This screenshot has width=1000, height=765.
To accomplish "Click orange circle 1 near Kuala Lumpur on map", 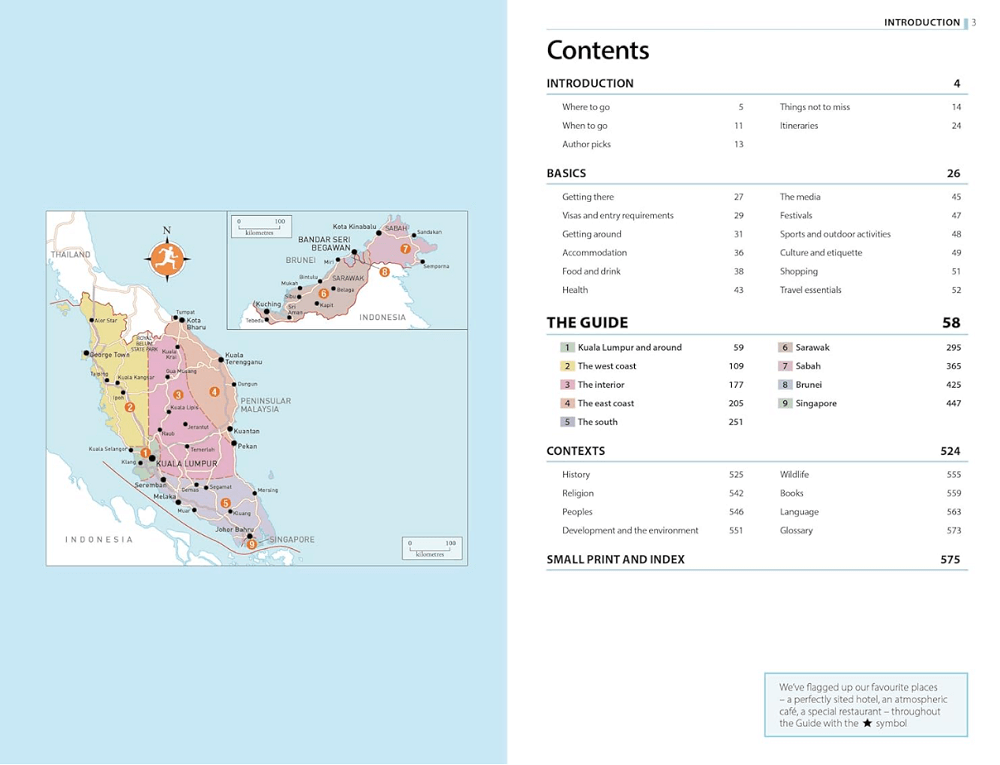I will click(x=145, y=453).
